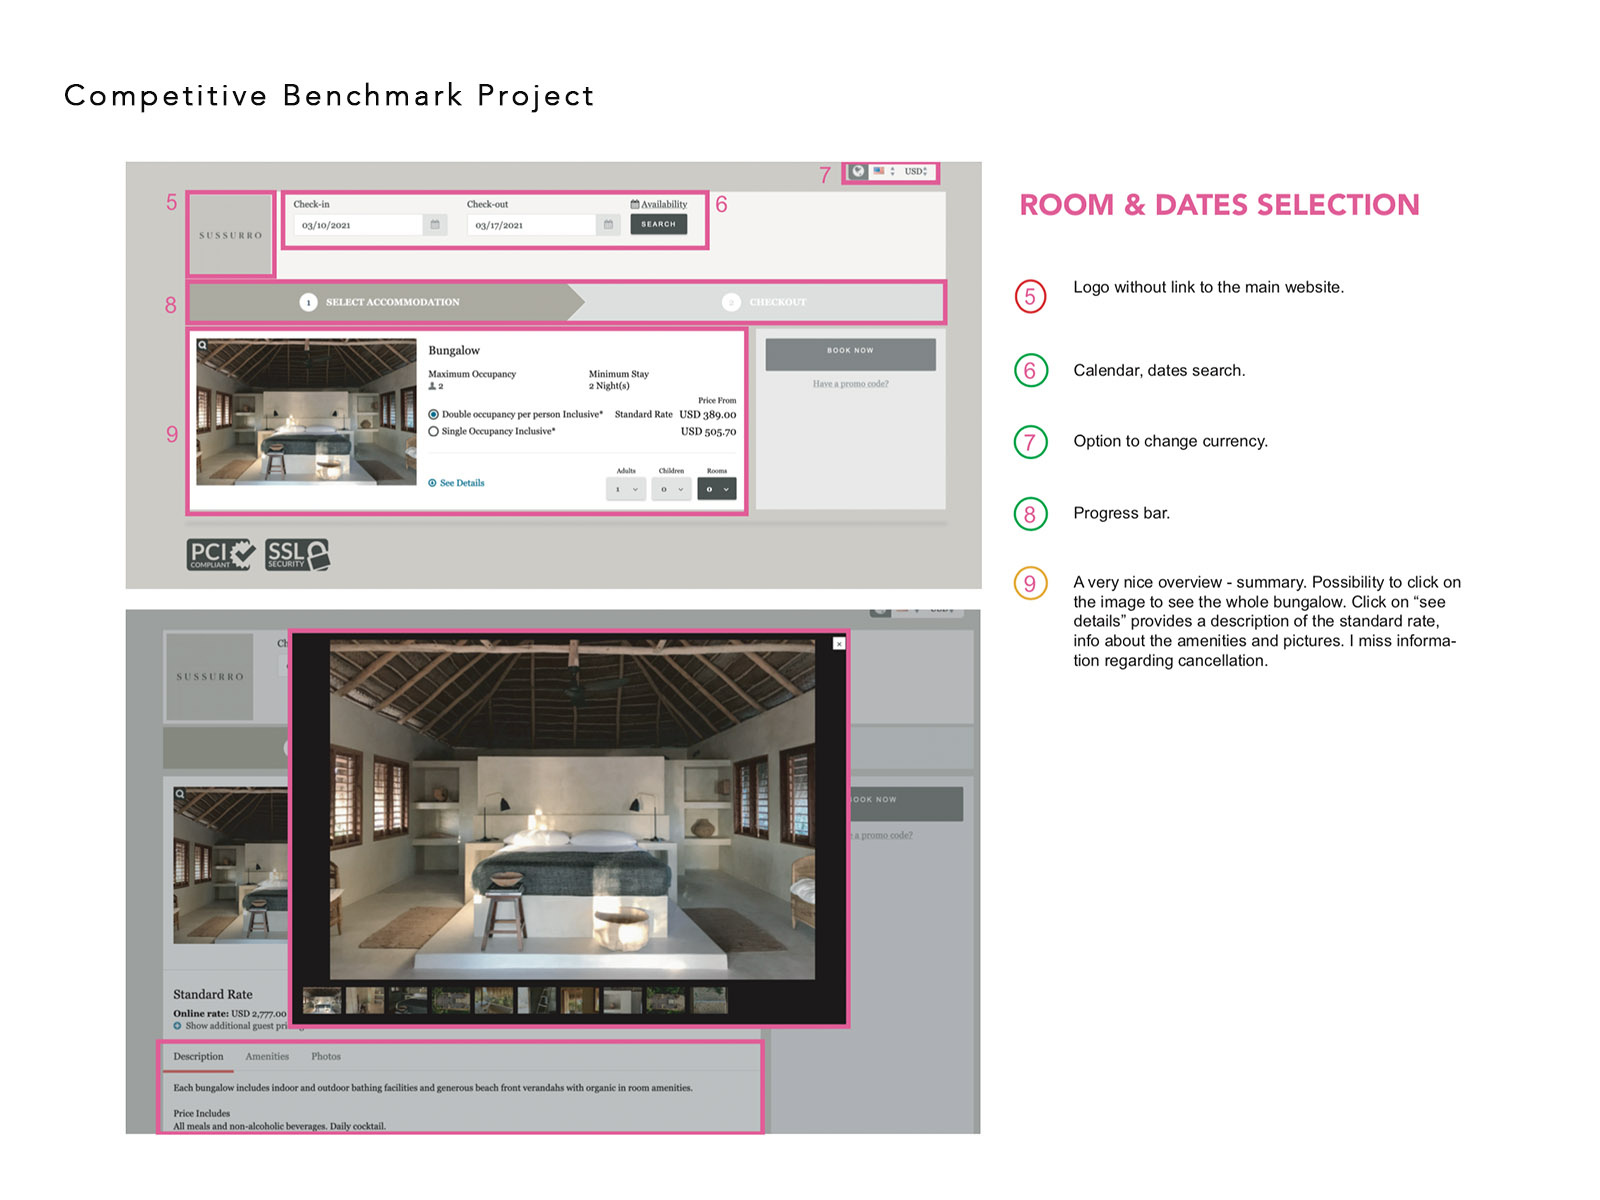Open the calendar icon in the Check-out field
Viewport: 1600px width, 1200px height.
[607, 224]
